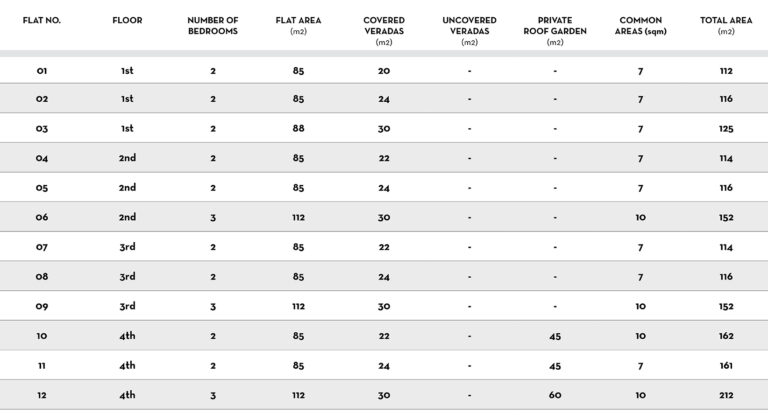Select the covered veranda value 20
The image size is (768, 420).
[x=384, y=71]
